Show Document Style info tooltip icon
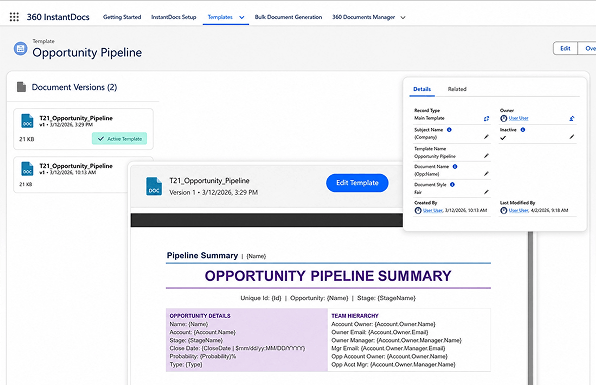 point(452,184)
